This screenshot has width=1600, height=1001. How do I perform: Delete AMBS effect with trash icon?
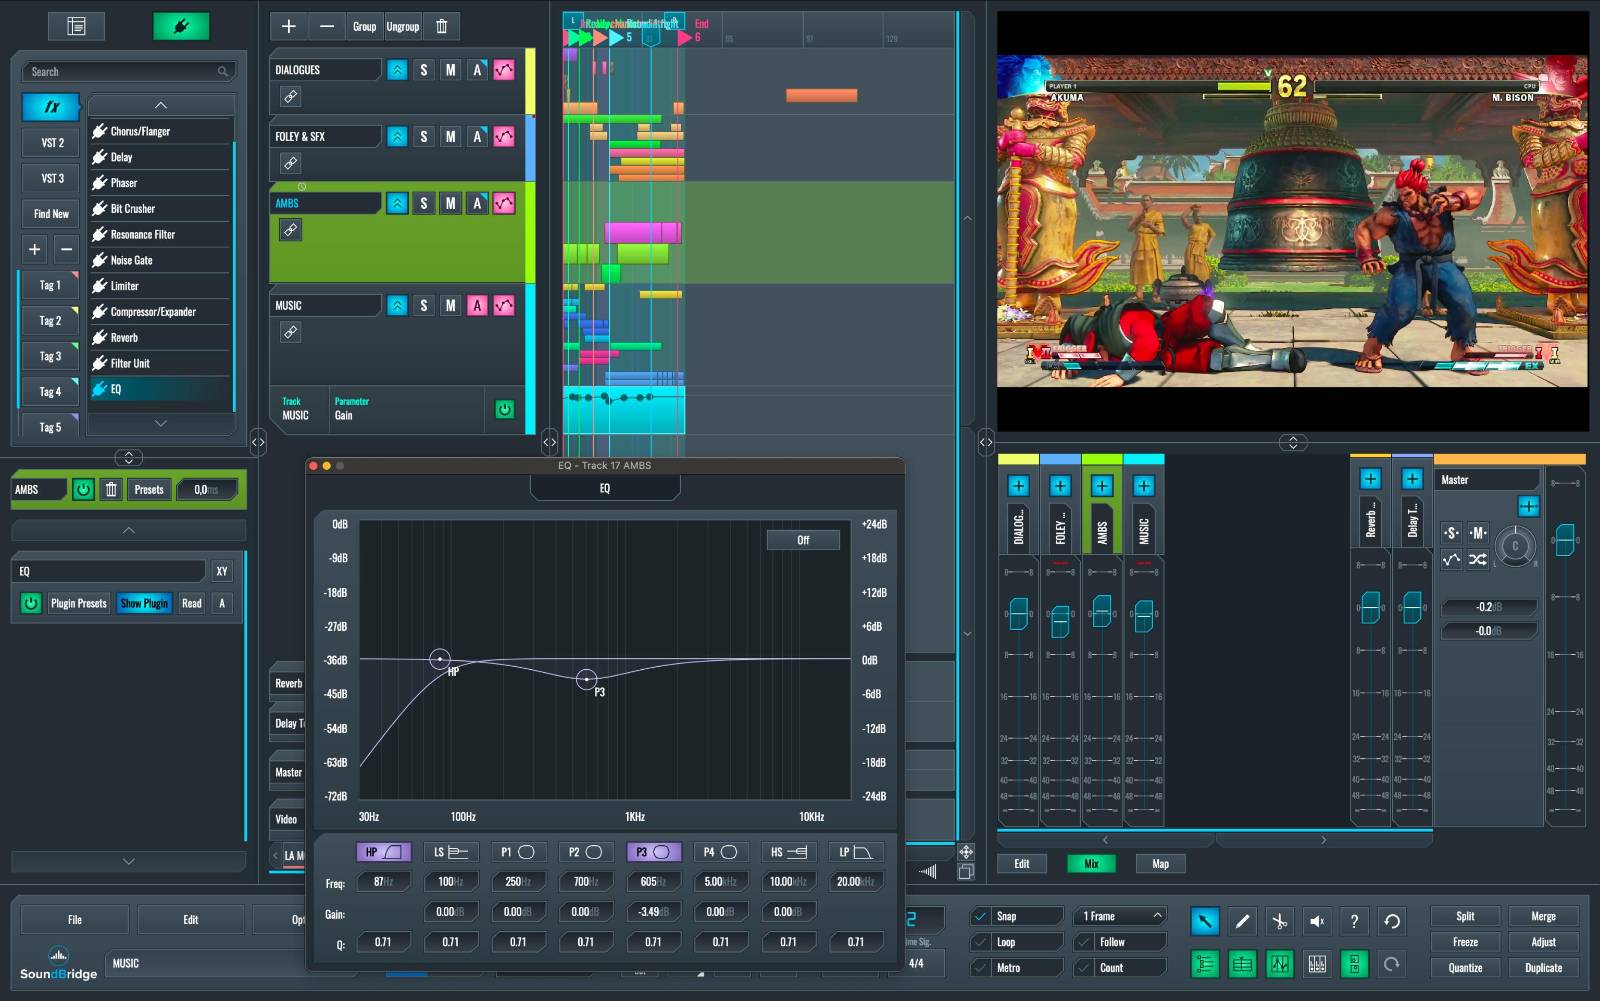(111, 489)
